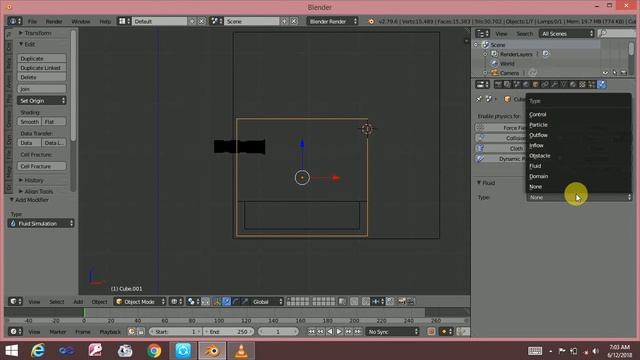Toggle the 3D manipulator widget icon
Viewport: 640px width, 360px height.
(x=216, y=302)
